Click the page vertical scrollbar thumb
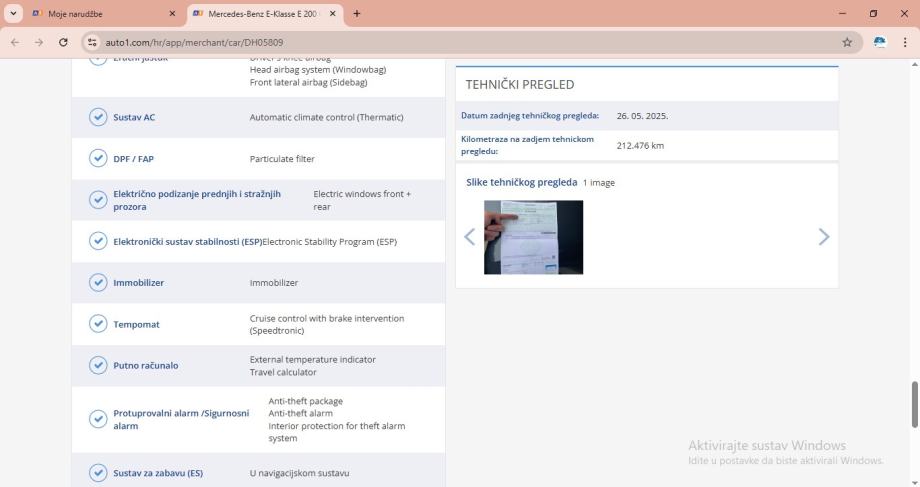The width and height of the screenshot is (920, 487). tap(914, 404)
